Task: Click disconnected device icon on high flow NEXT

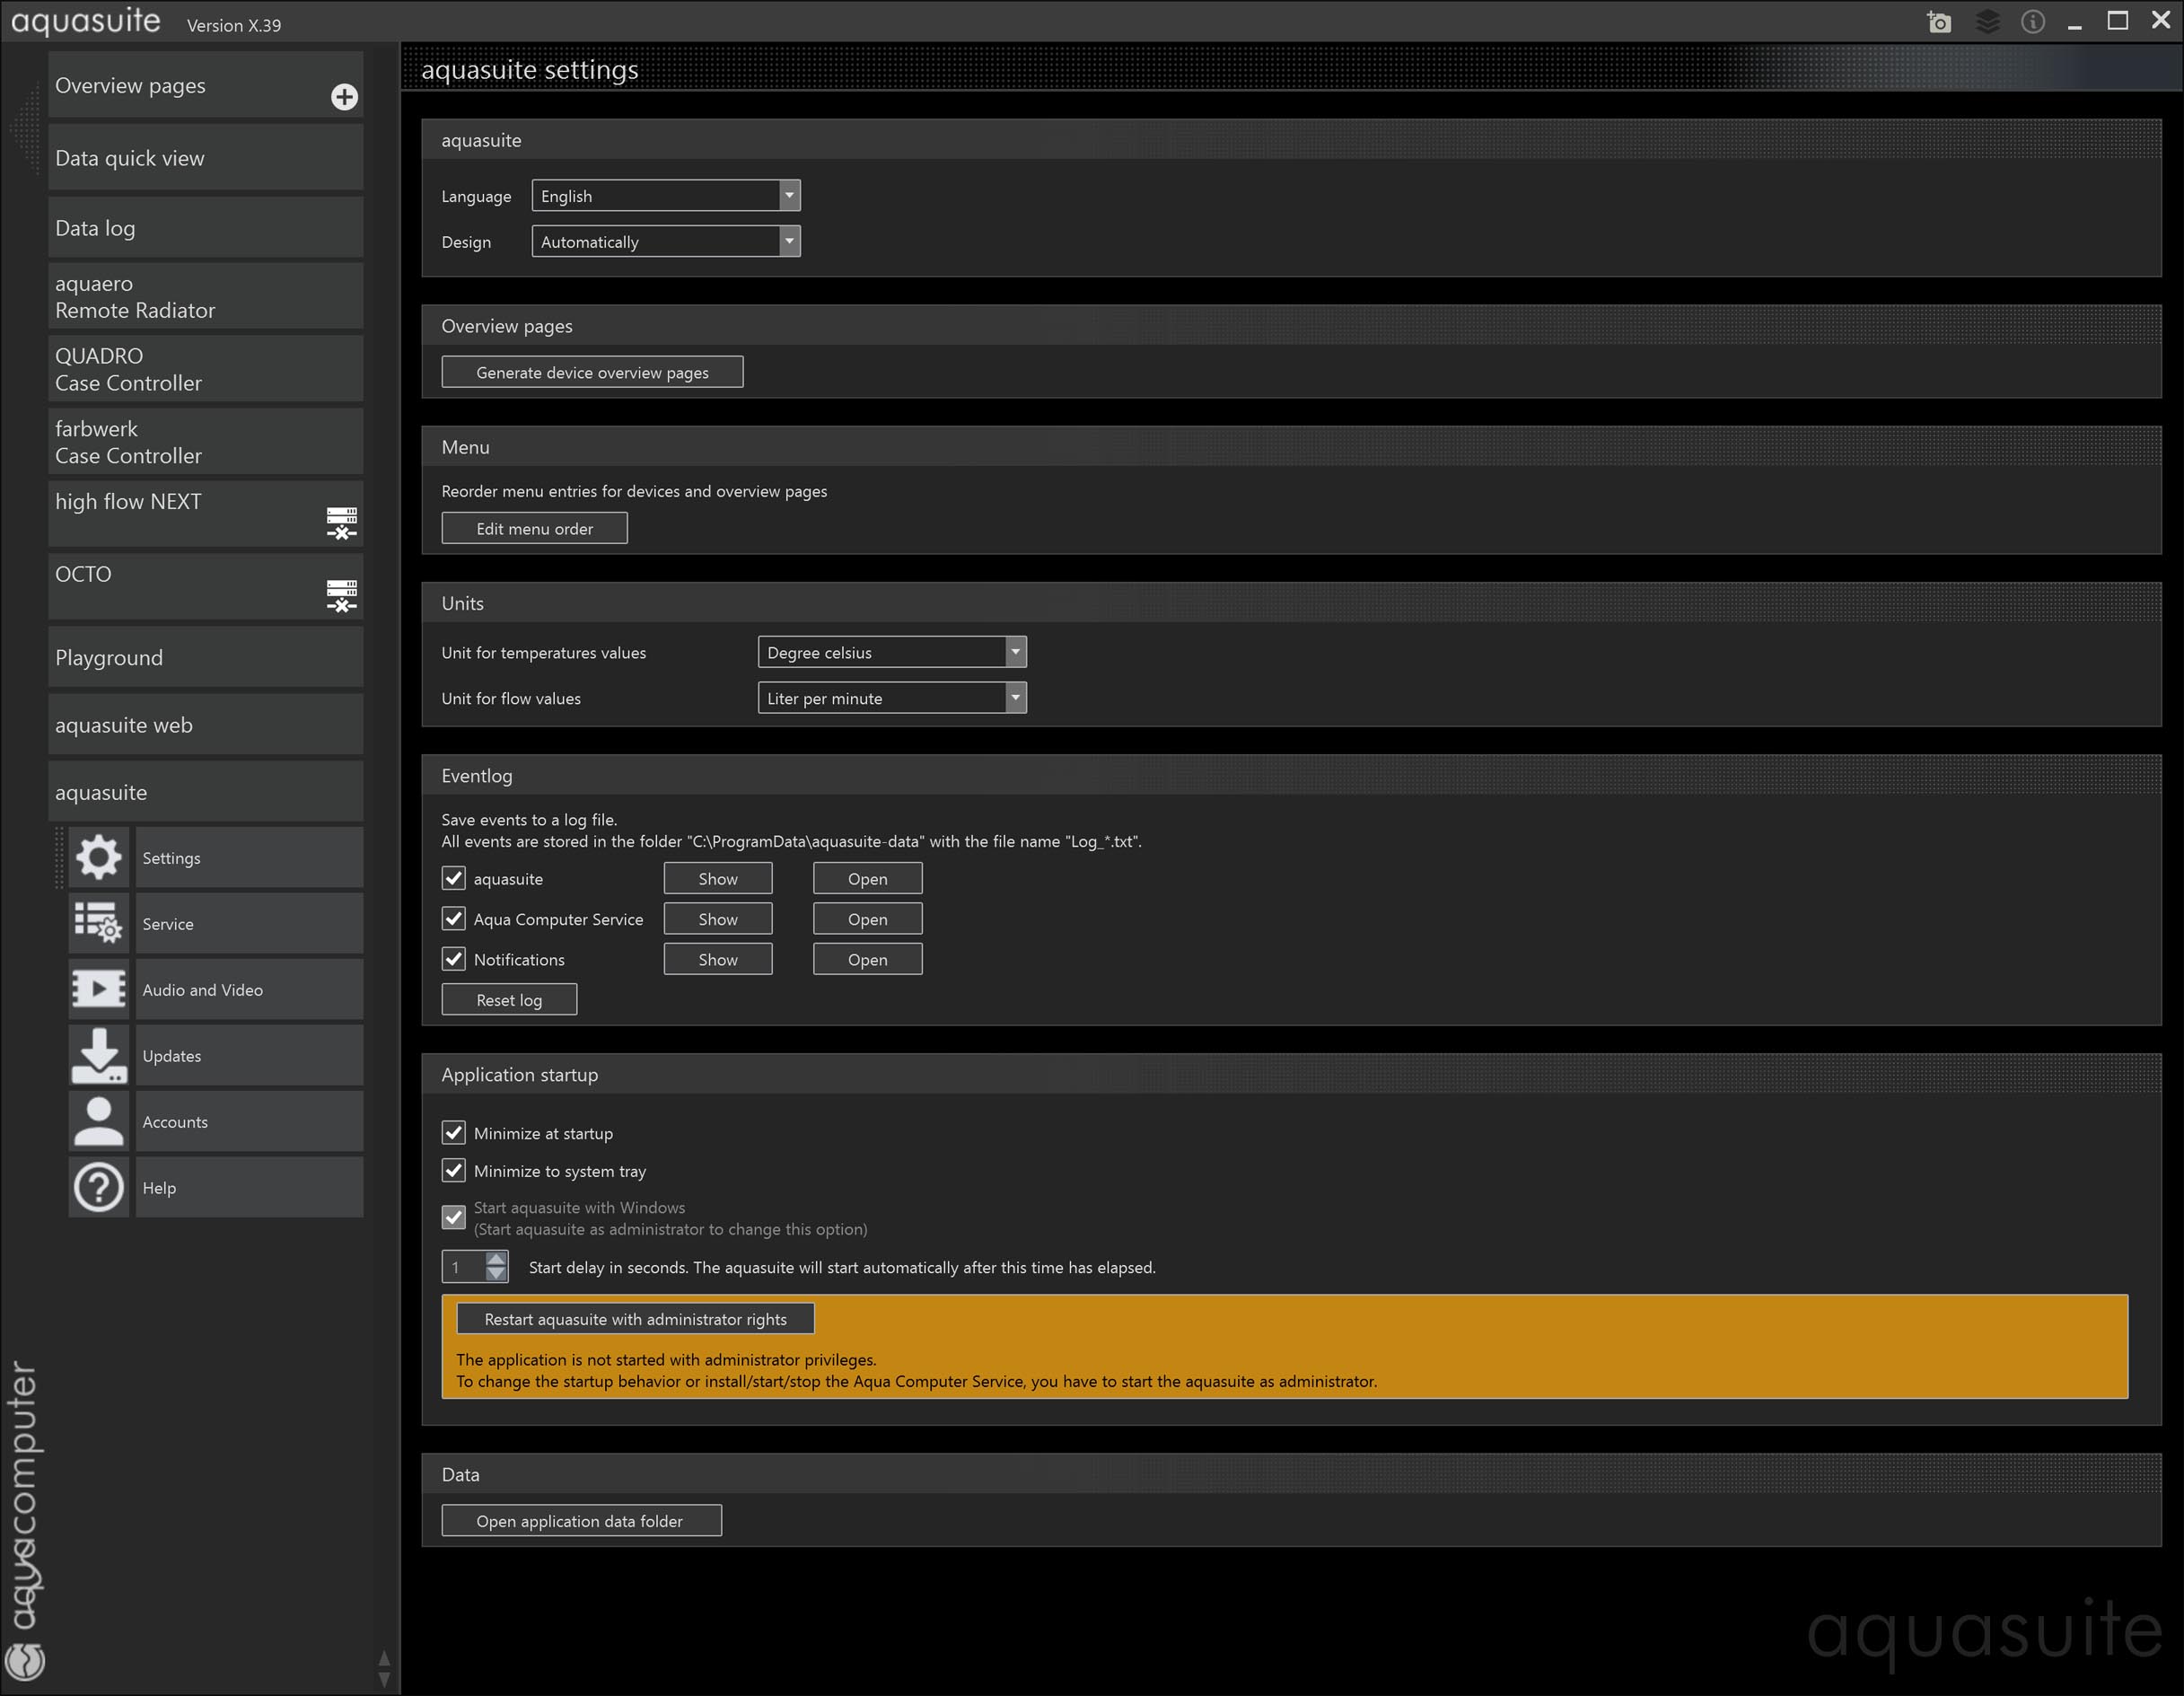Action: click(341, 522)
